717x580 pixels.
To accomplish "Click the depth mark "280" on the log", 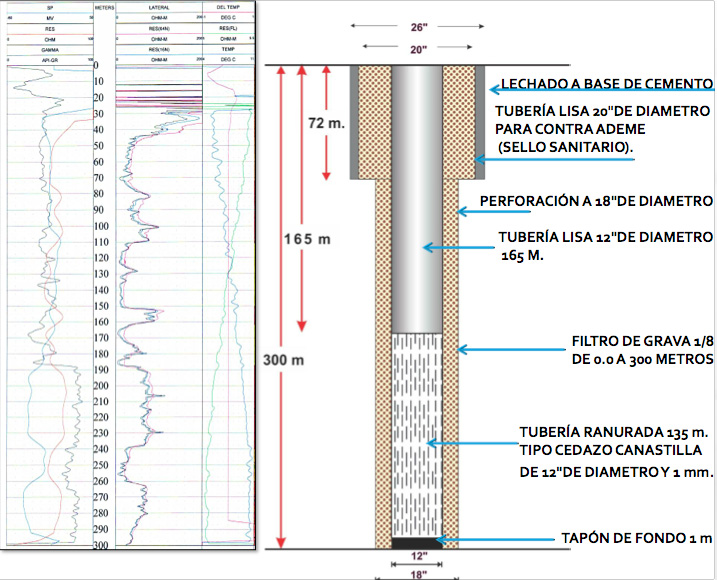I will 101,513.
